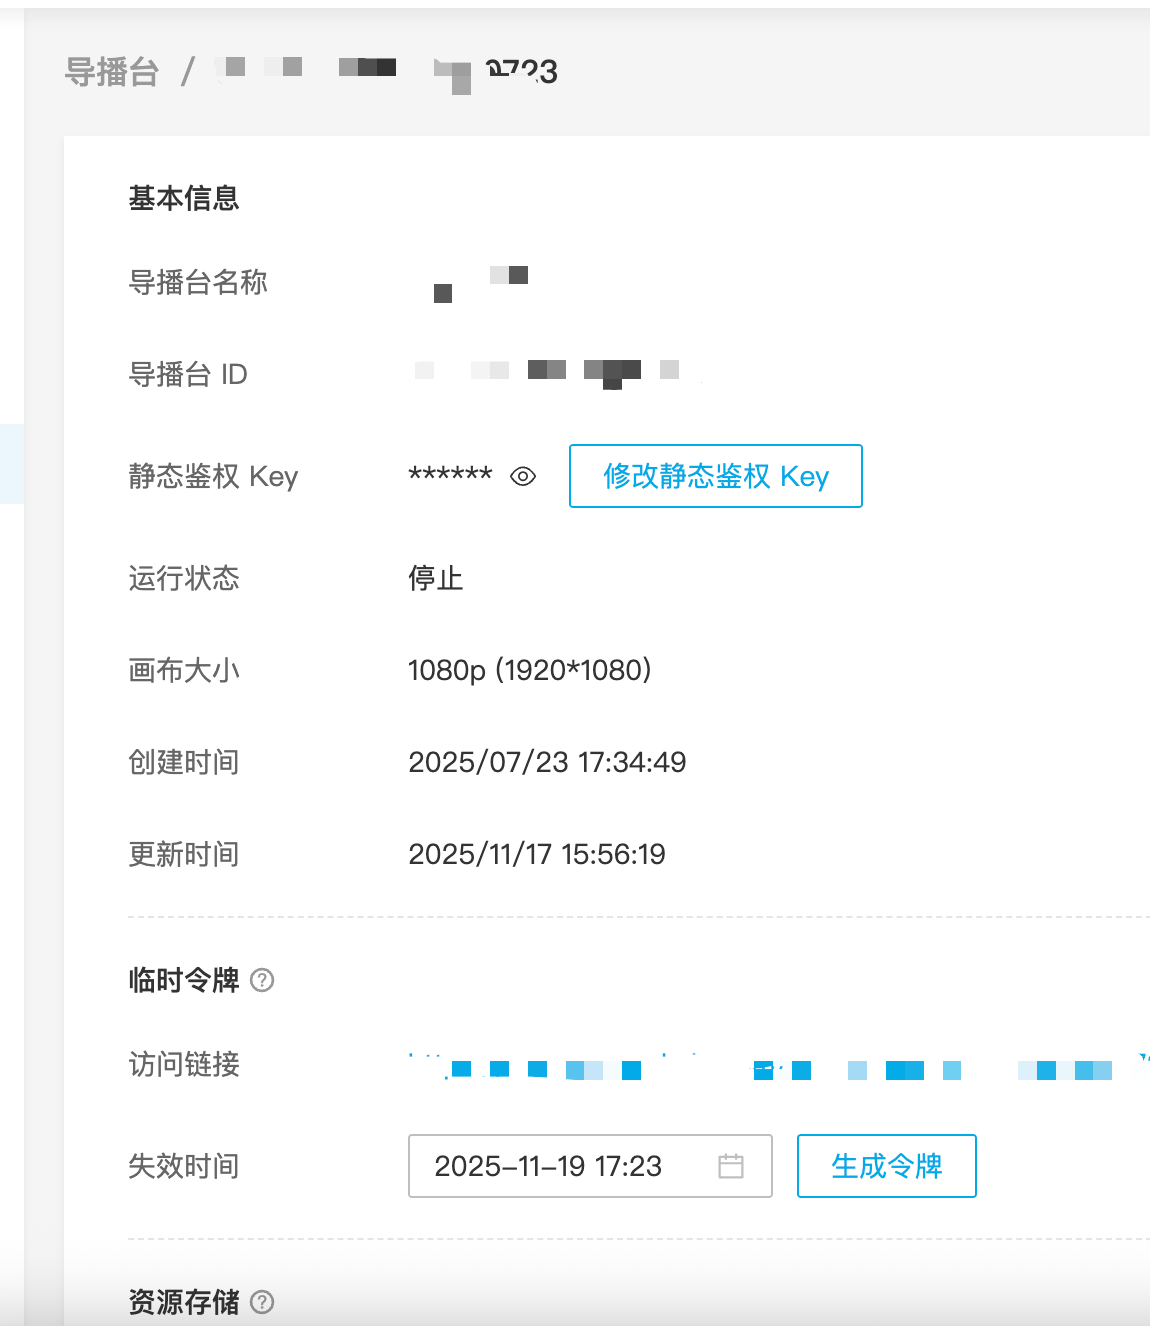Click the question mark after 临时令牌 heading

263,982
